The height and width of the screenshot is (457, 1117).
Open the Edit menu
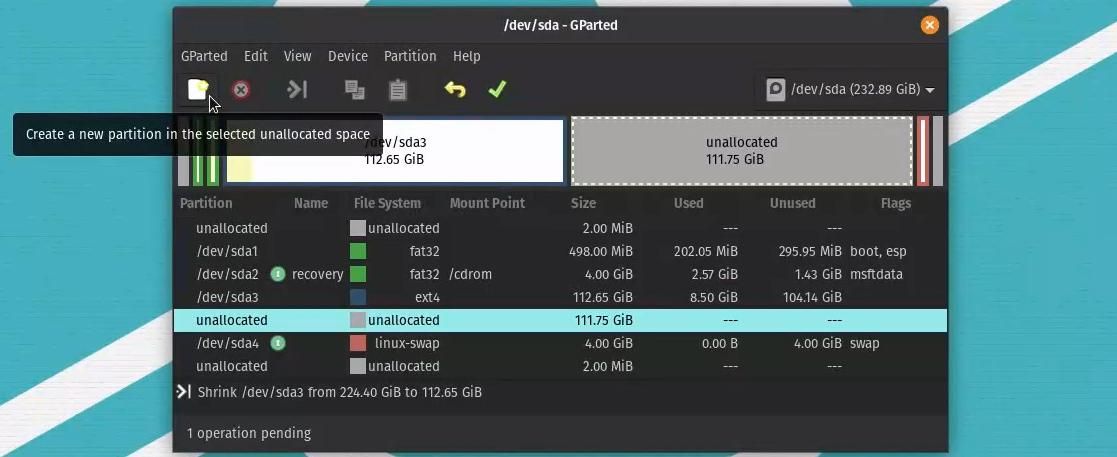pos(256,56)
